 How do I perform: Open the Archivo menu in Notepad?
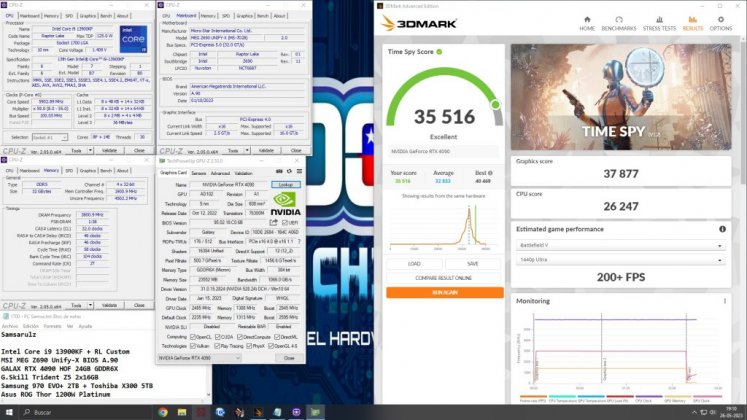10,326
